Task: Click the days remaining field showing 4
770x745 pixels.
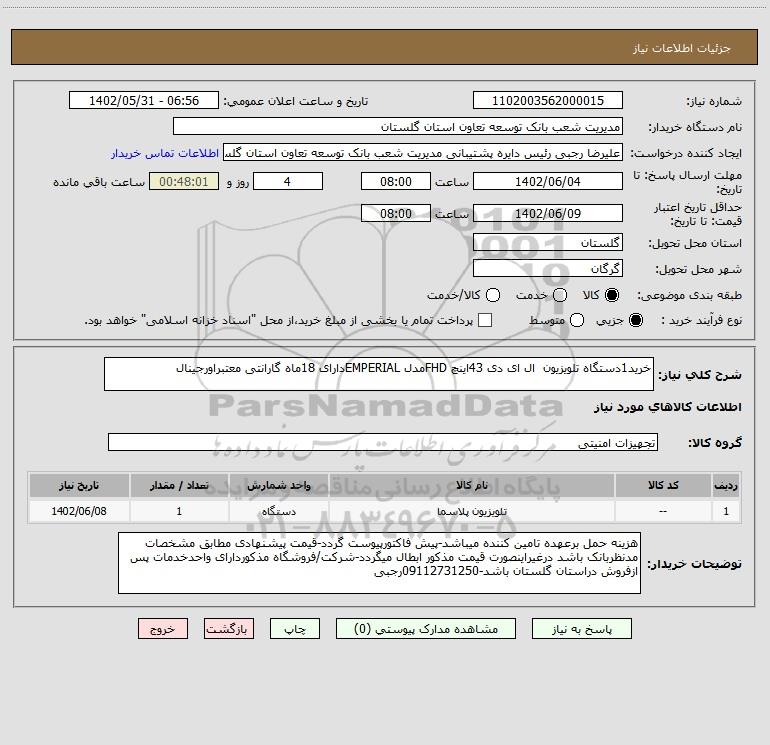Action: [288, 182]
